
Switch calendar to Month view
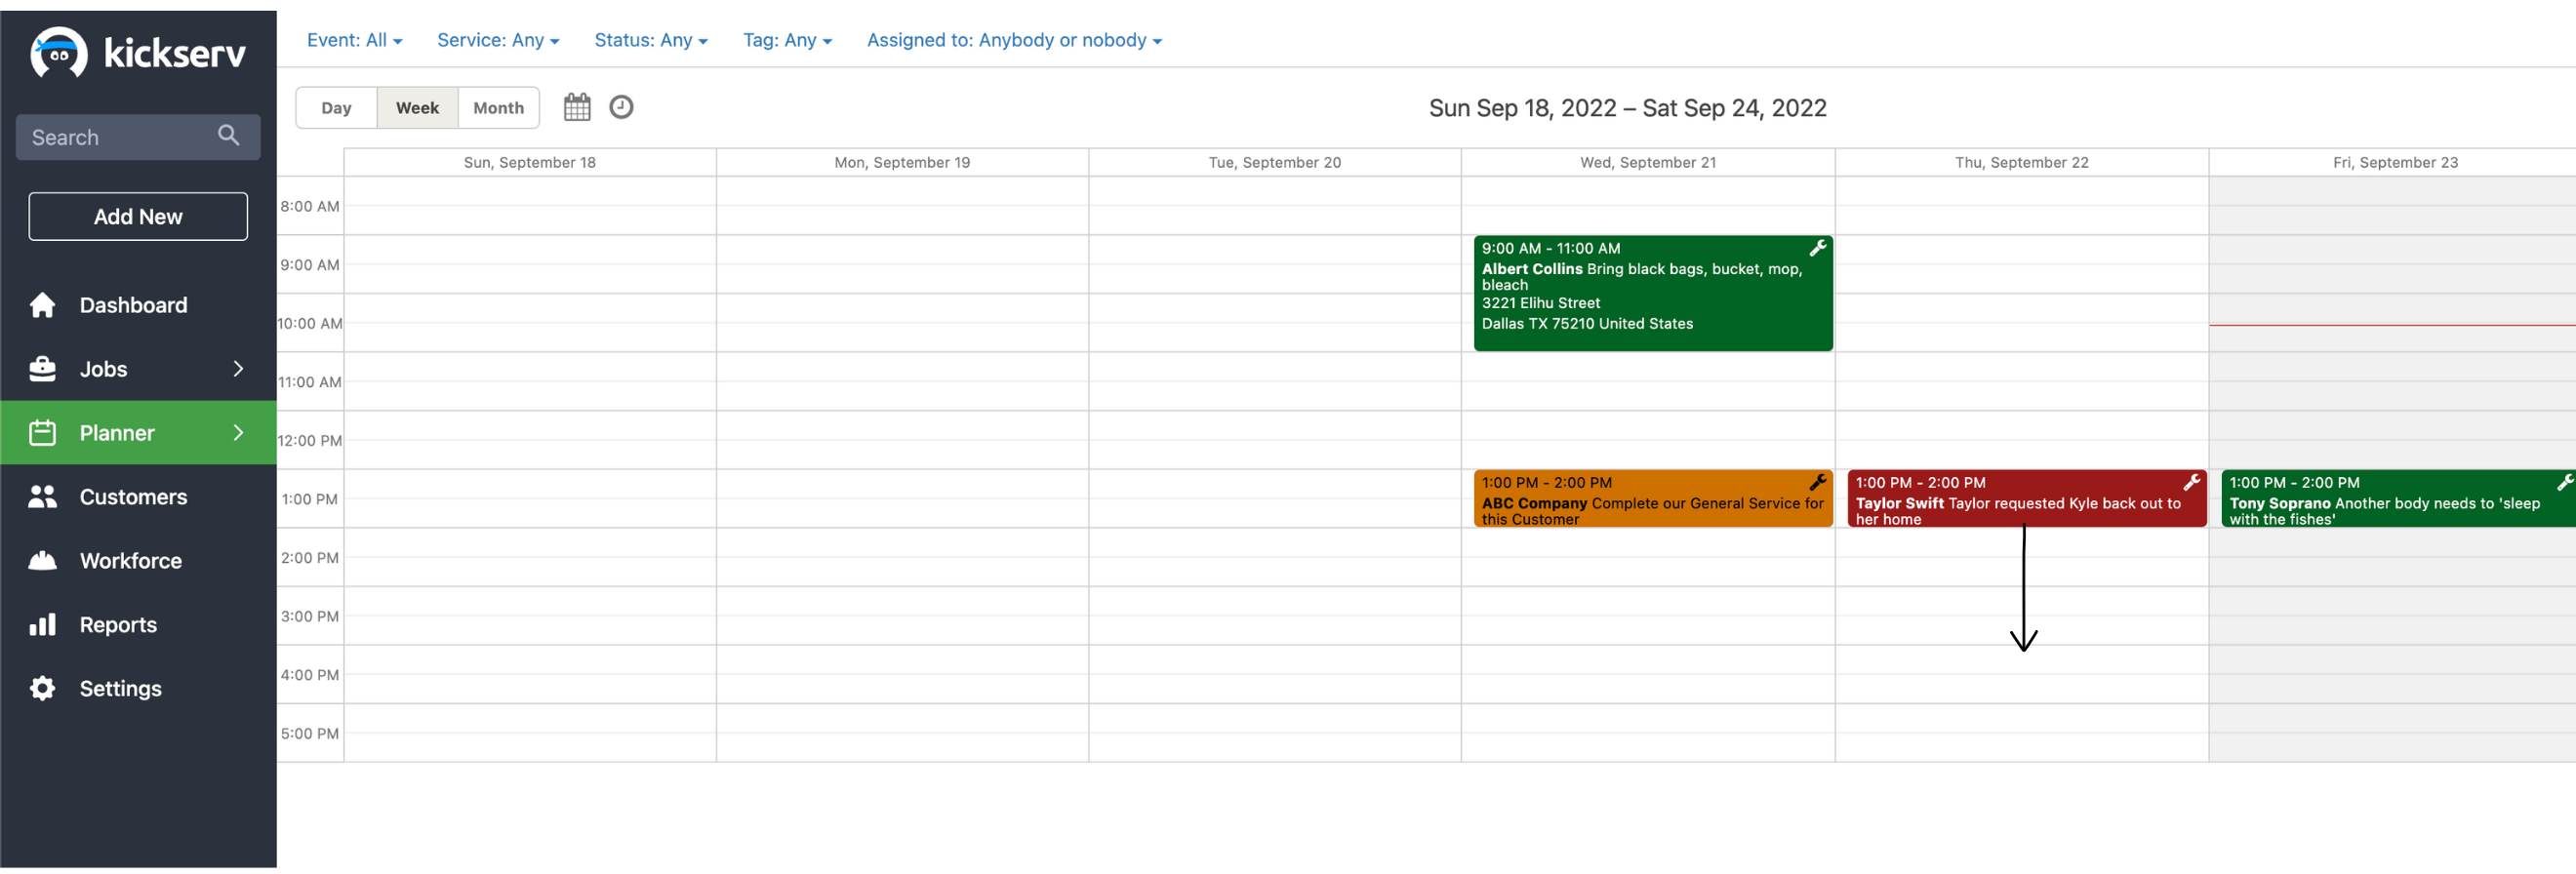498,108
